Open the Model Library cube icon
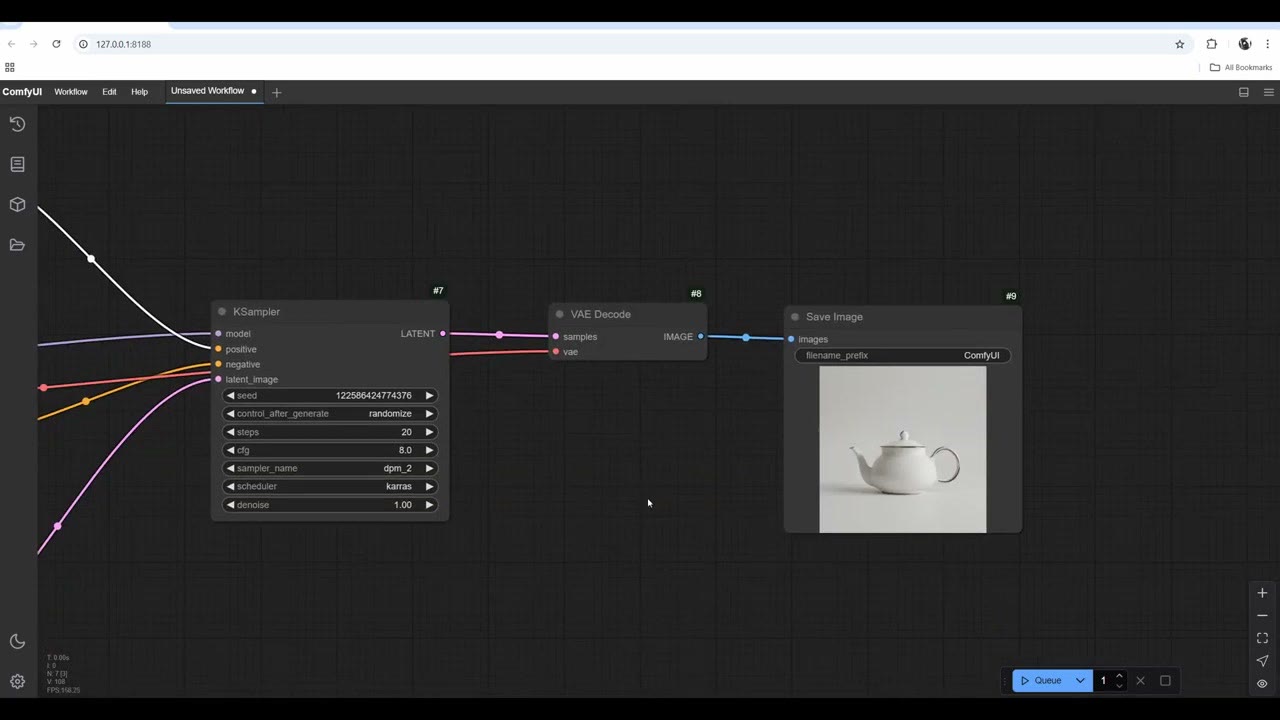Image resolution: width=1280 pixels, height=720 pixels. 17,205
